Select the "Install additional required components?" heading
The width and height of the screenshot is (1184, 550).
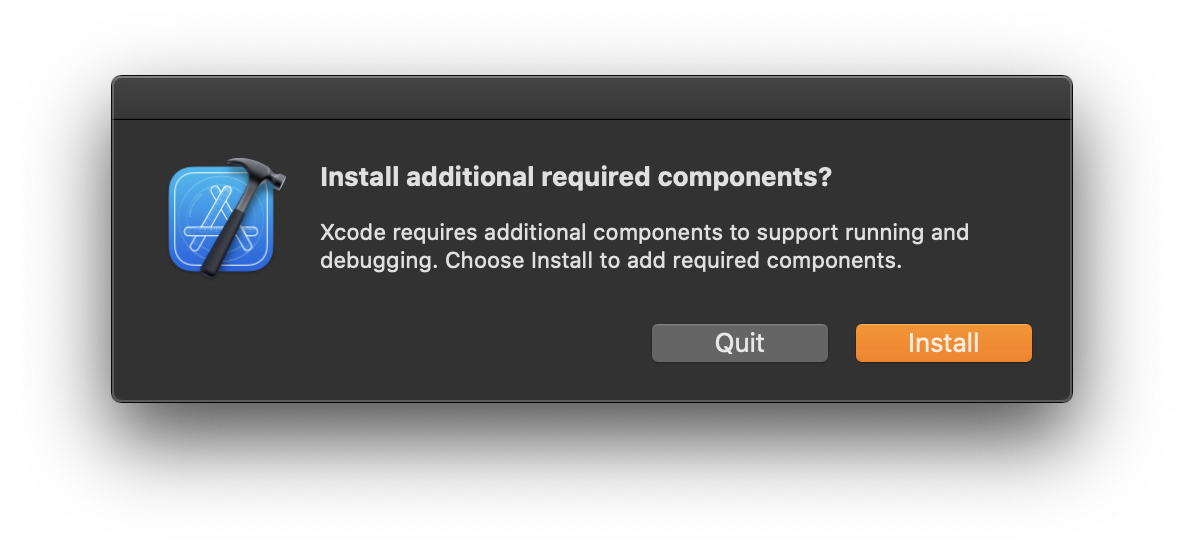575,178
